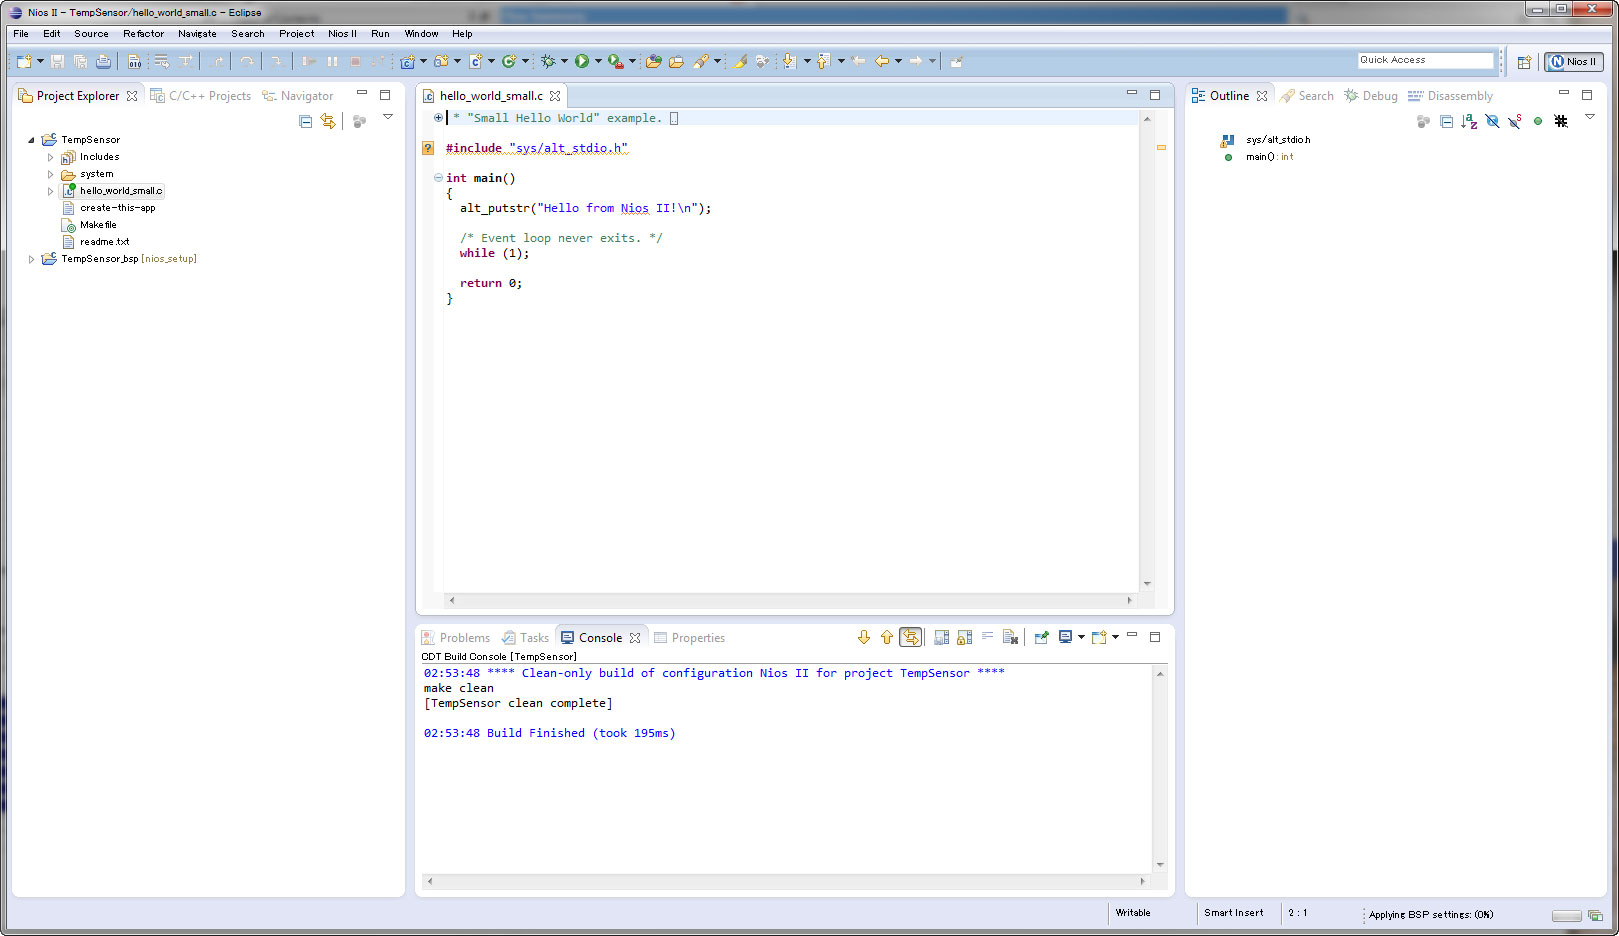Select the Makefile in Project Explorer
Image resolution: width=1619 pixels, height=936 pixels.
click(98, 225)
